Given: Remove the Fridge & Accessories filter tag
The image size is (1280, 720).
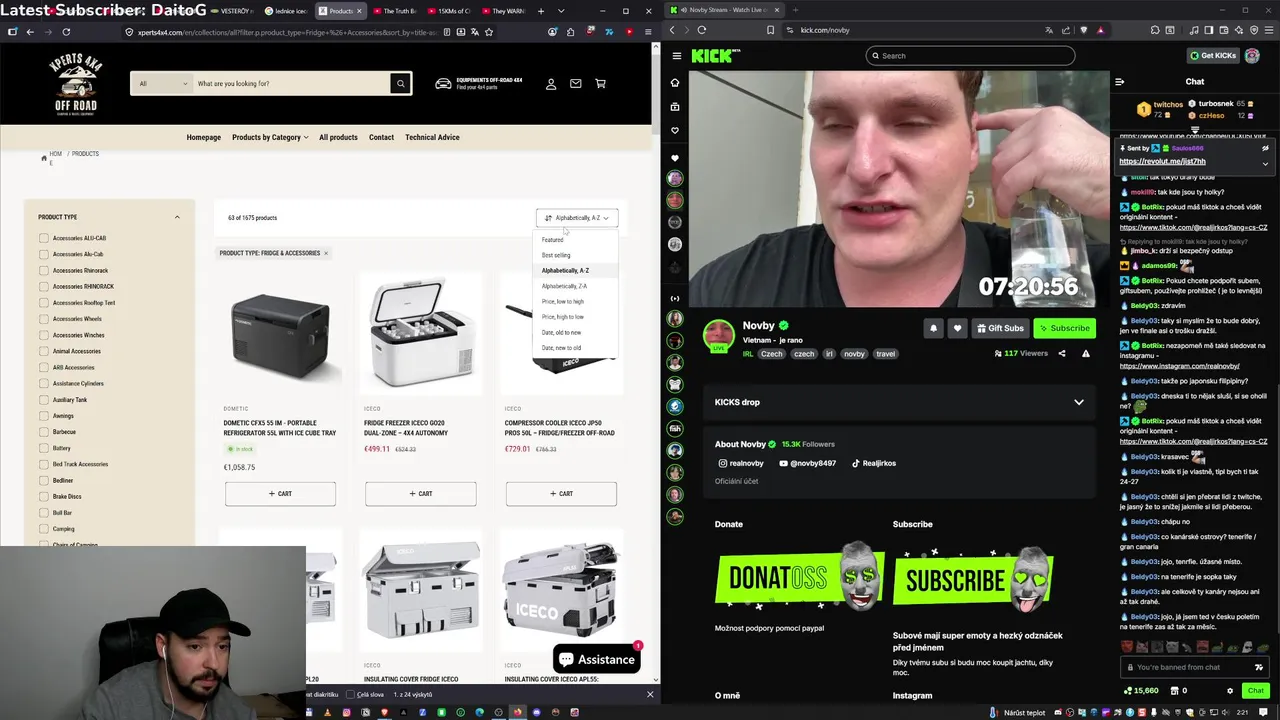Looking at the screenshot, I should [325, 253].
